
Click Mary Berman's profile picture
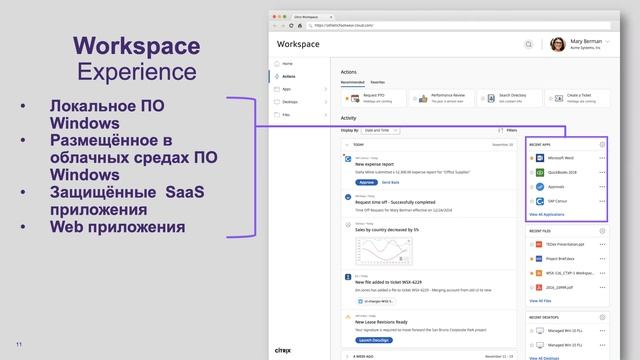tap(558, 44)
